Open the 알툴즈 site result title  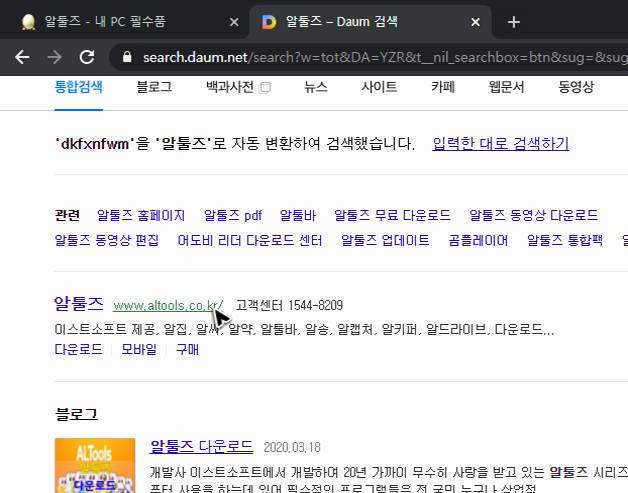point(79,304)
